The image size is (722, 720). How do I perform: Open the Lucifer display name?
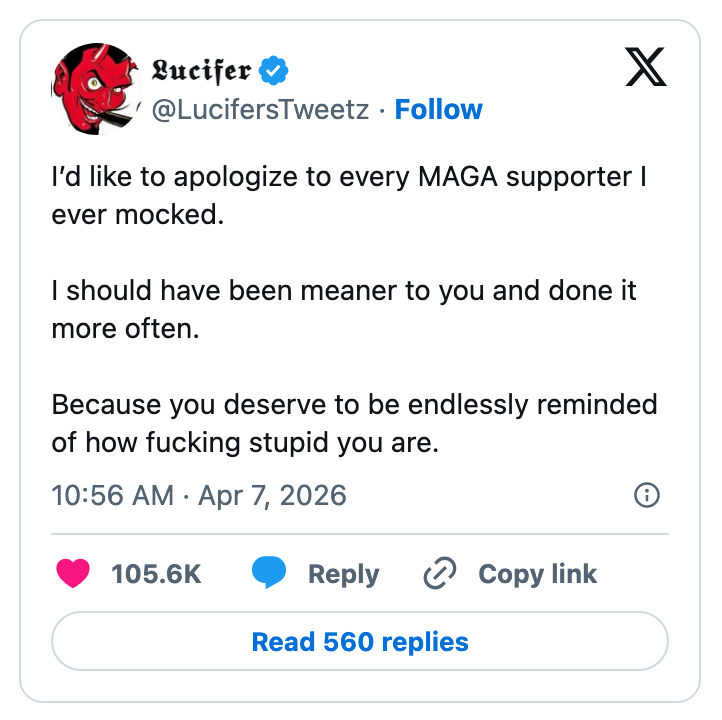201,71
